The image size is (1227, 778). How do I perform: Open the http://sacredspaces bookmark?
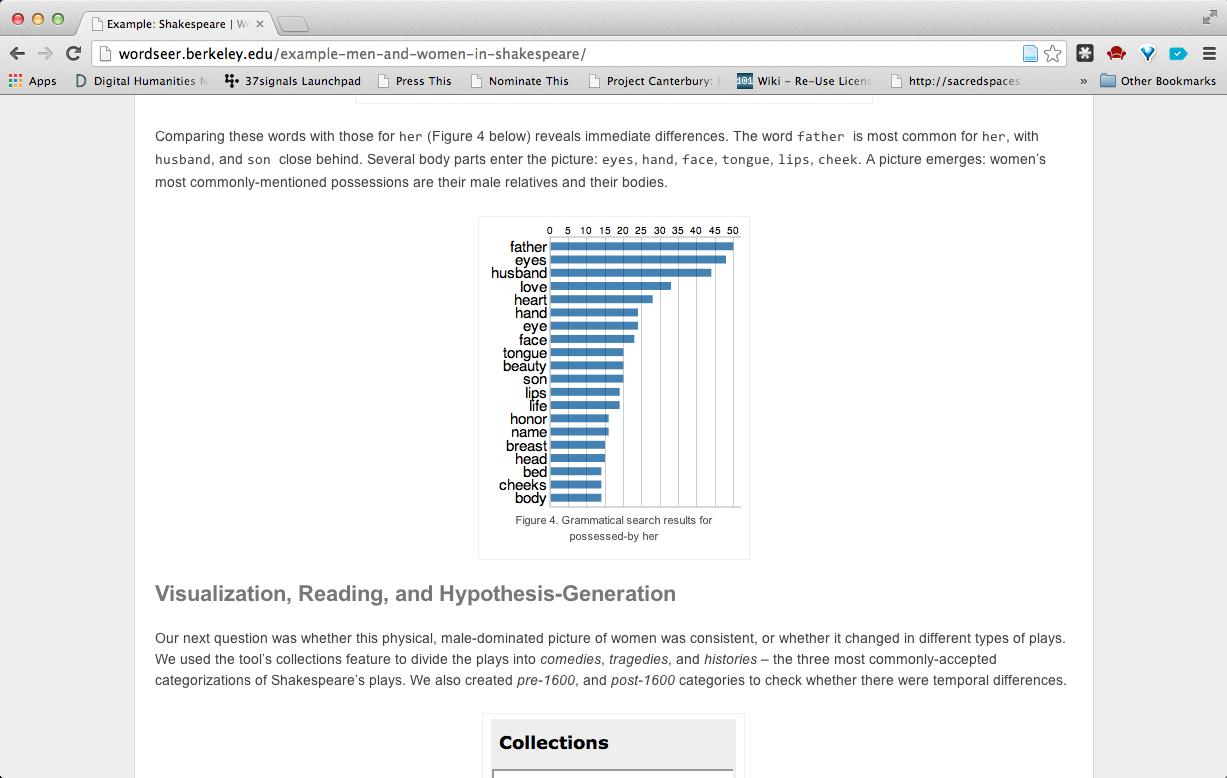coord(955,81)
